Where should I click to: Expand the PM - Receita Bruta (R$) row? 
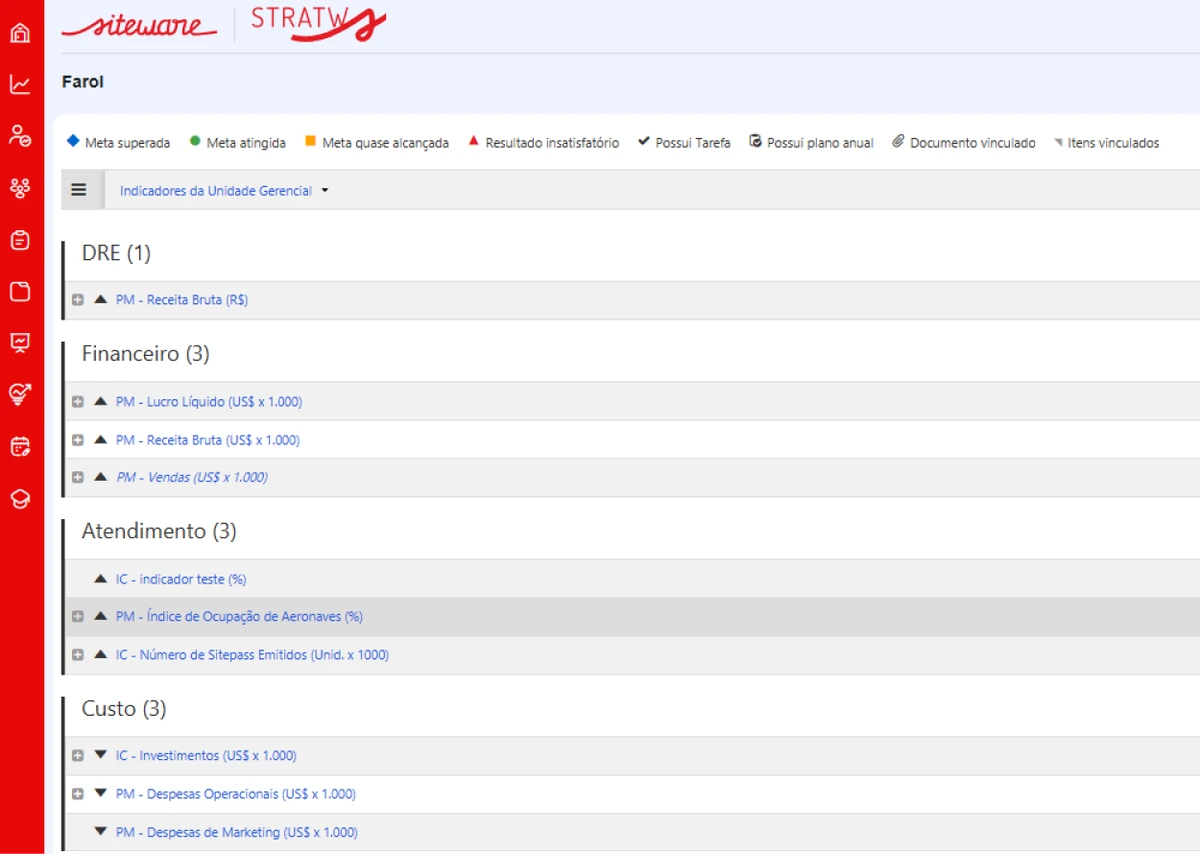(78, 300)
